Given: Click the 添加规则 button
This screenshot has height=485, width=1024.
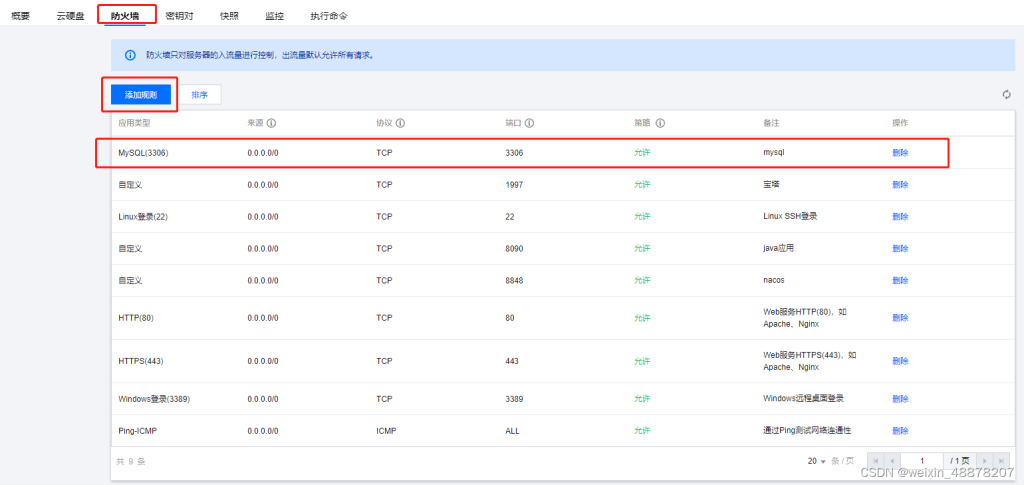Looking at the screenshot, I should point(140,95).
